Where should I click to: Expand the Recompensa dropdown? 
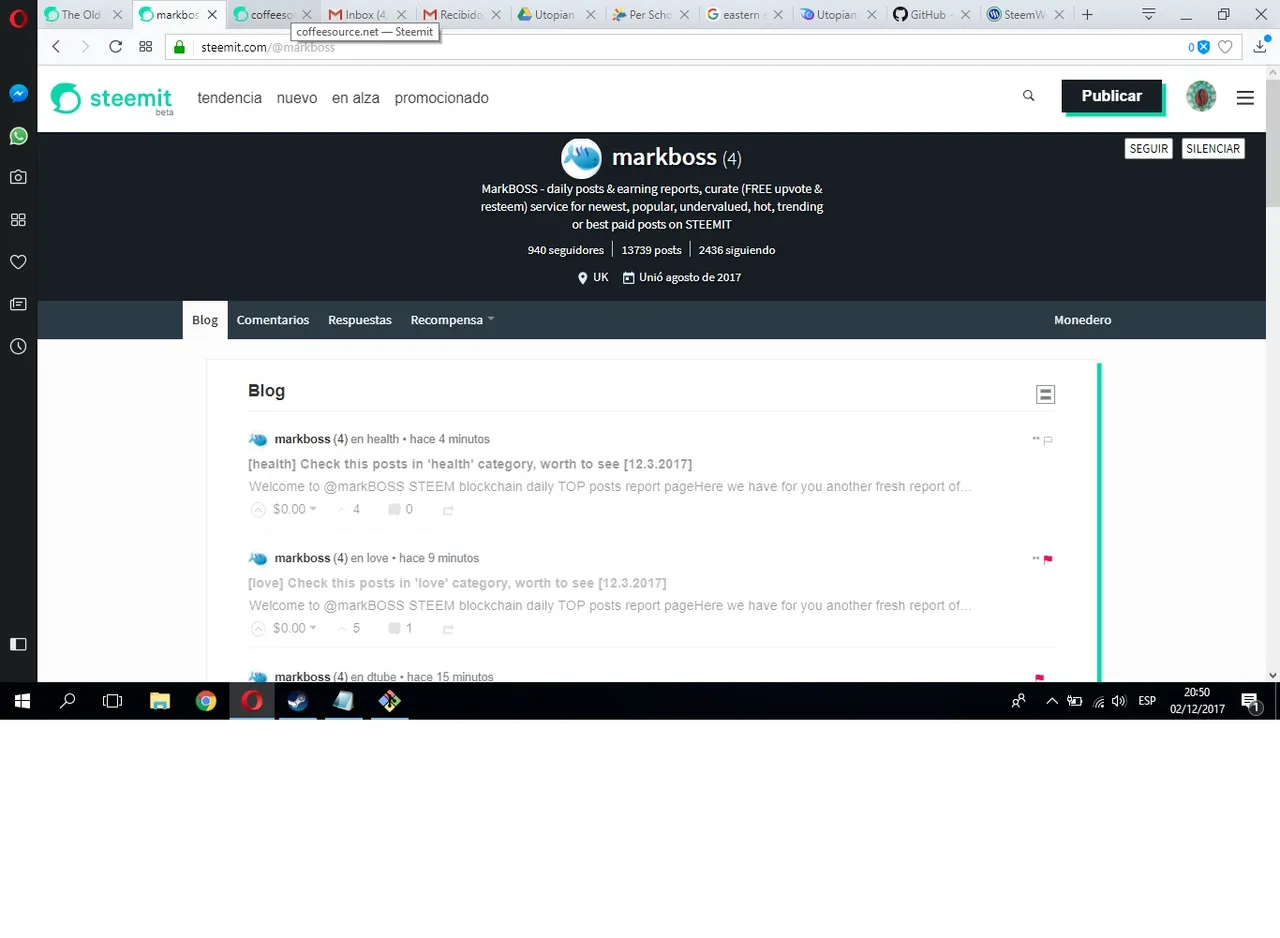point(452,320)
